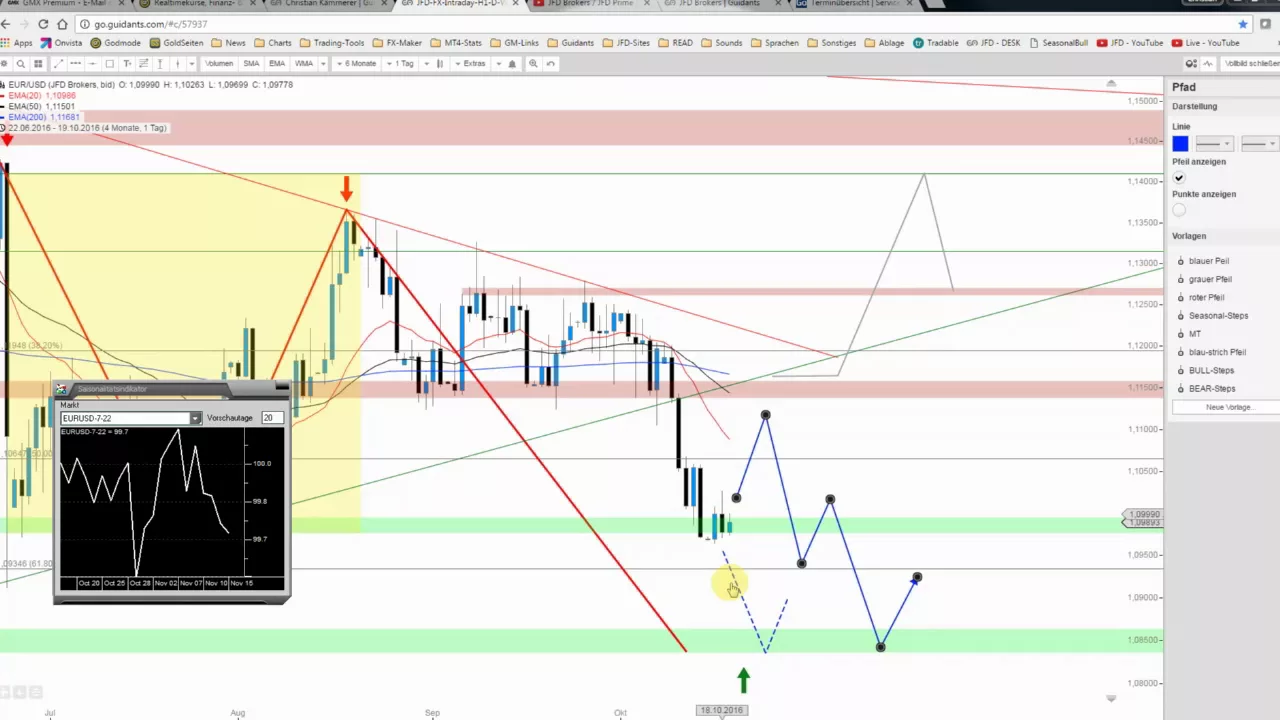This screenshot has width=1280, height=720.
Task: Click the zoom-in magnifier in toolbar
Action: click(x=533, y=63)
